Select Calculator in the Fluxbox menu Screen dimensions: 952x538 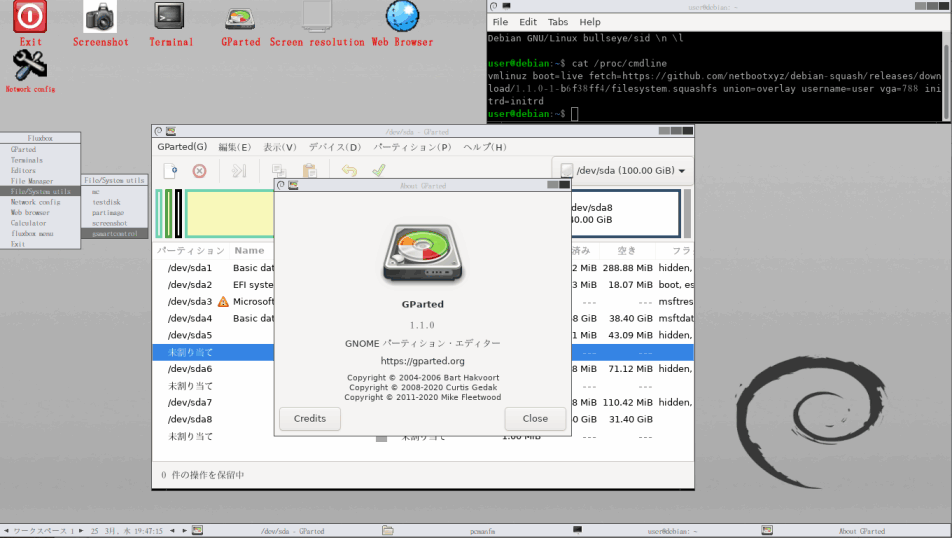pyautogui.click(x=40, y=223)
